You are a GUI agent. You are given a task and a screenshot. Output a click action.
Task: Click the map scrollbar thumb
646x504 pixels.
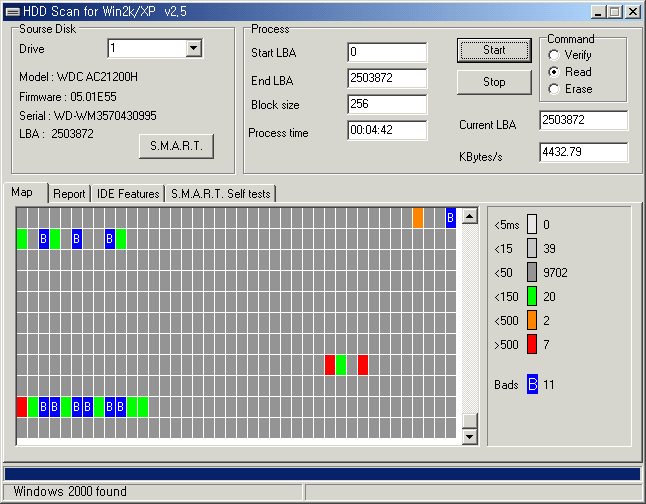470,421
